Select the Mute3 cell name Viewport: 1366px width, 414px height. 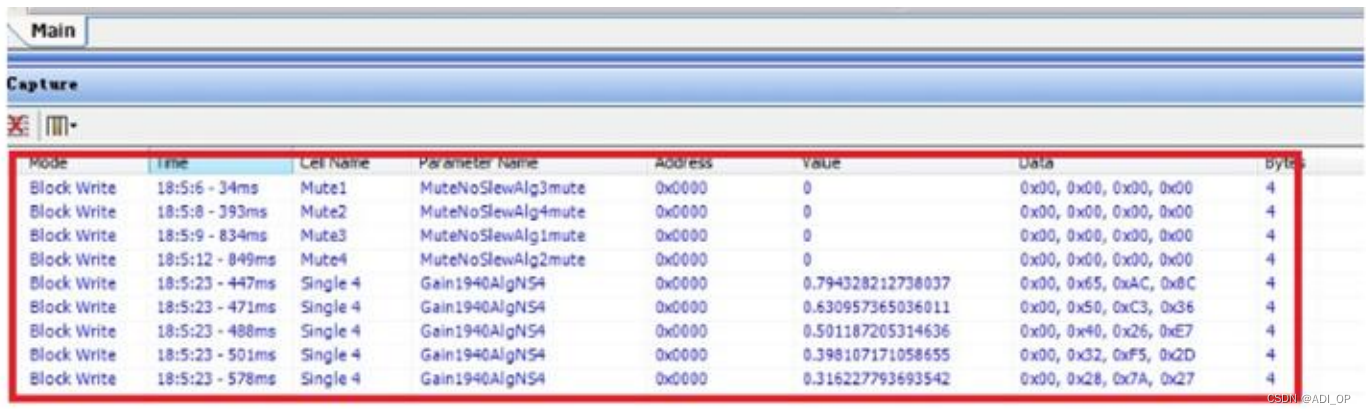[323, 236]
